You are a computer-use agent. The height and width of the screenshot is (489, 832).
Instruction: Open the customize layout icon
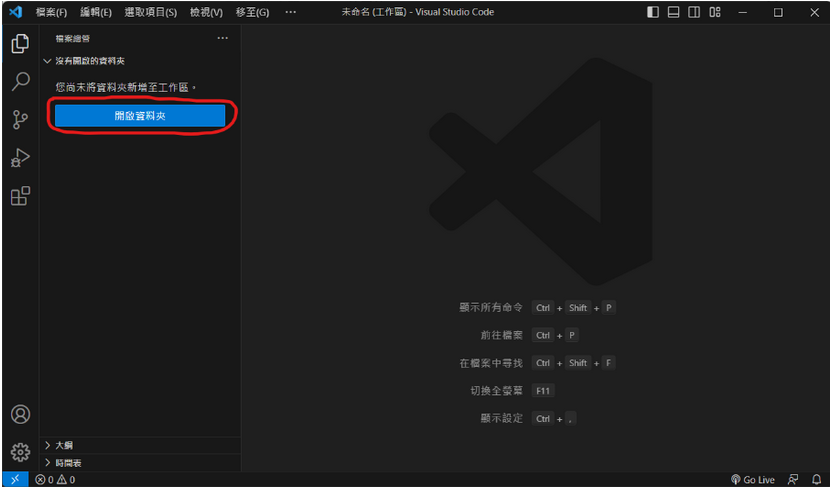pos(715,12)
